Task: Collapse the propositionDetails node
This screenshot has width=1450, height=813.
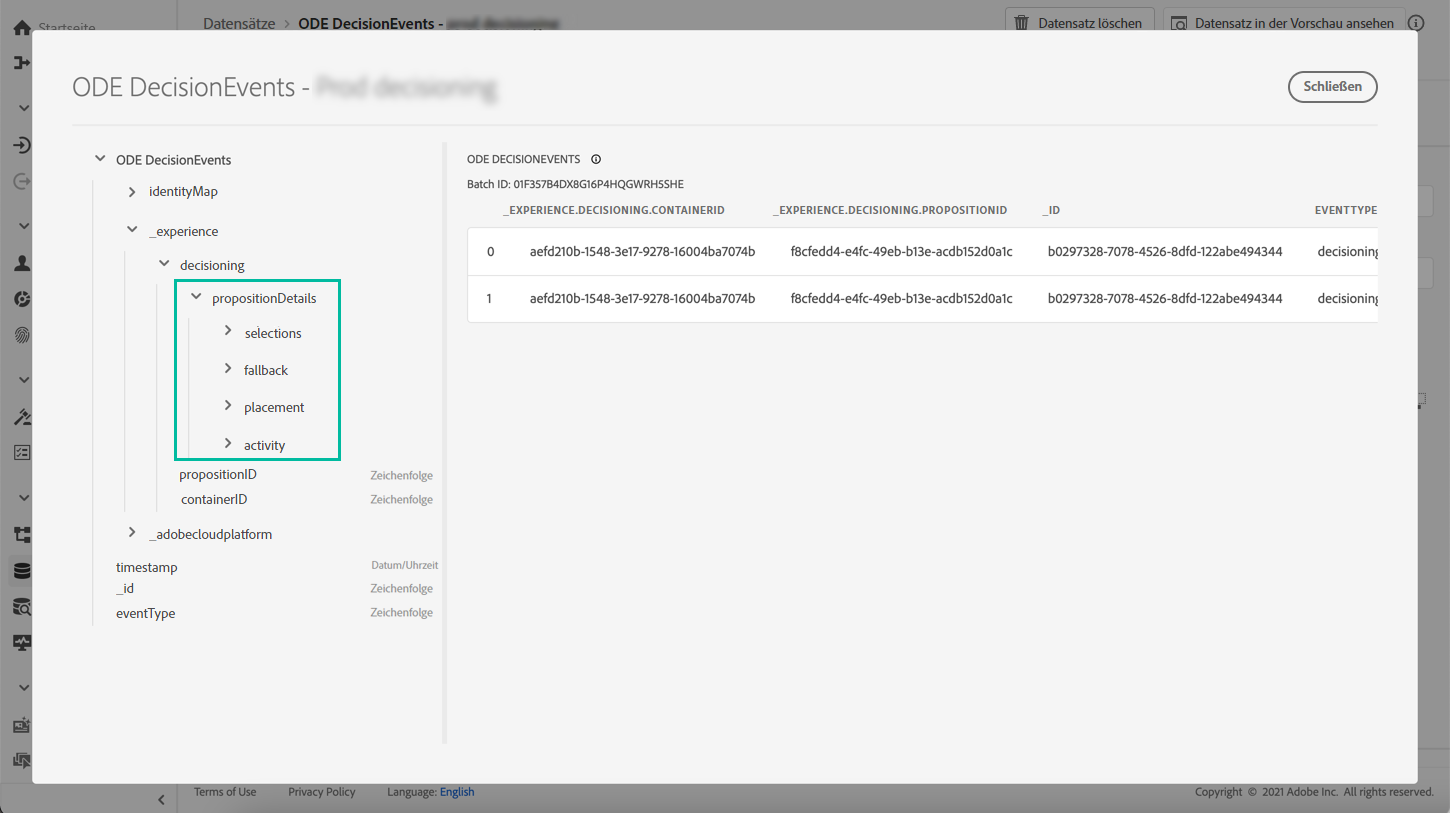Action: 196,298
